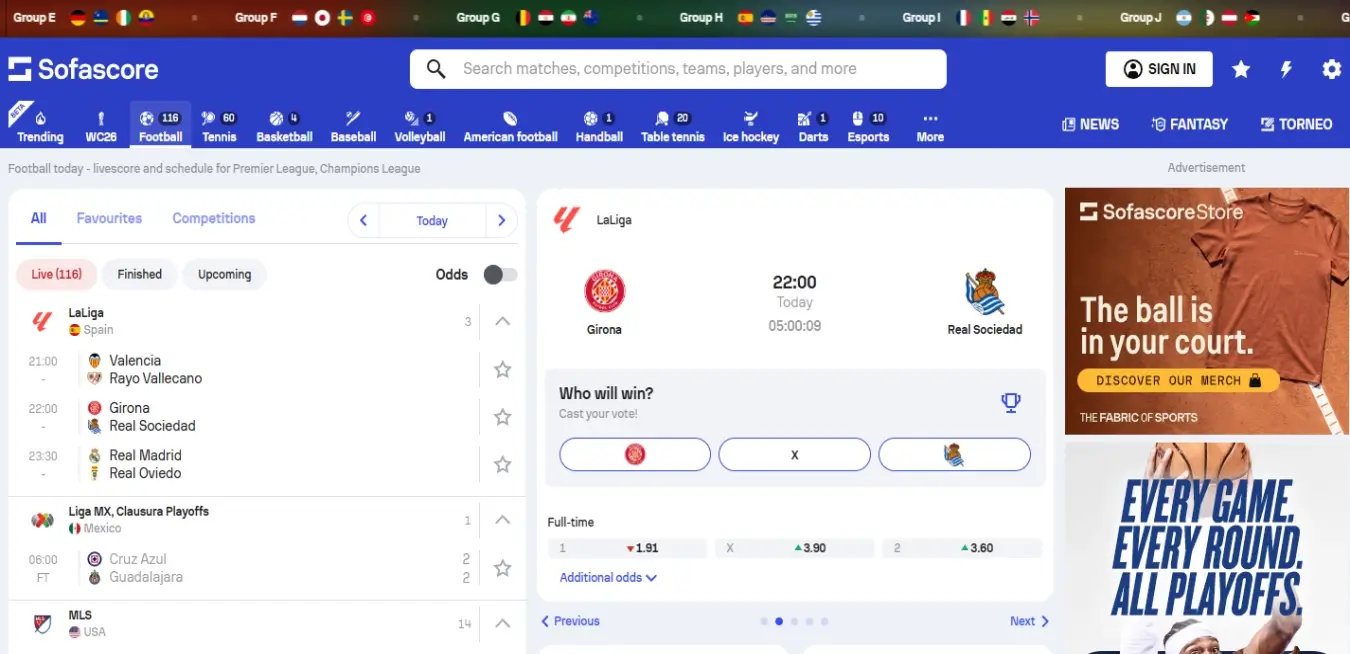Show Upcoming matches filter
Viewport: 1350px width, 654px height.
coord(224,274)
